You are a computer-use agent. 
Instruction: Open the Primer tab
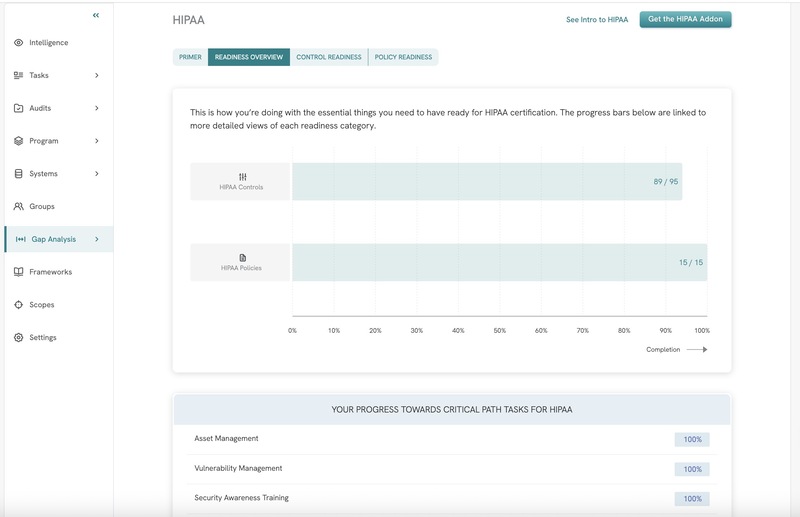tap(190, 57)
